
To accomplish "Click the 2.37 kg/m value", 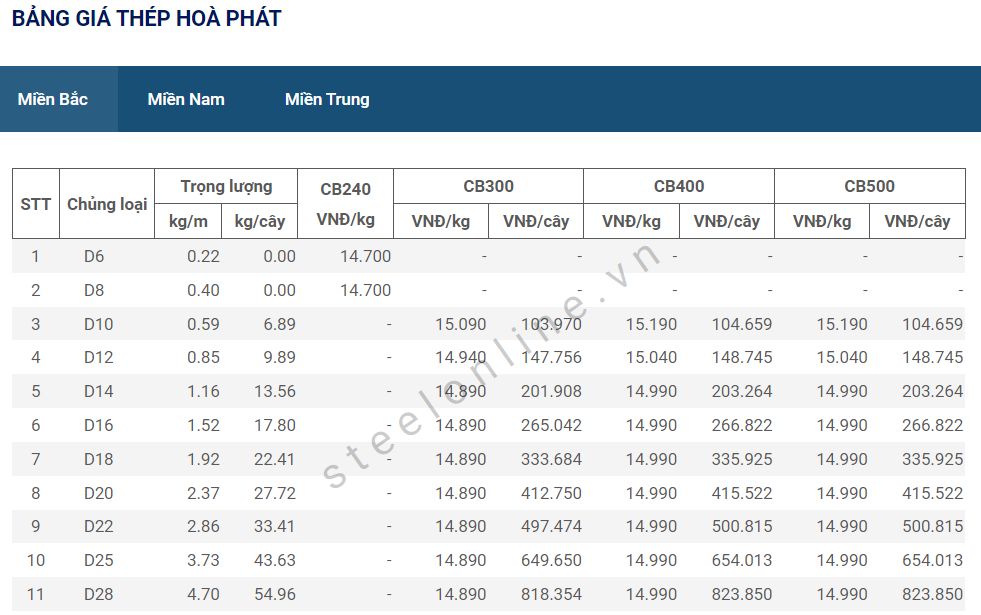I will [x=203, y=493].
